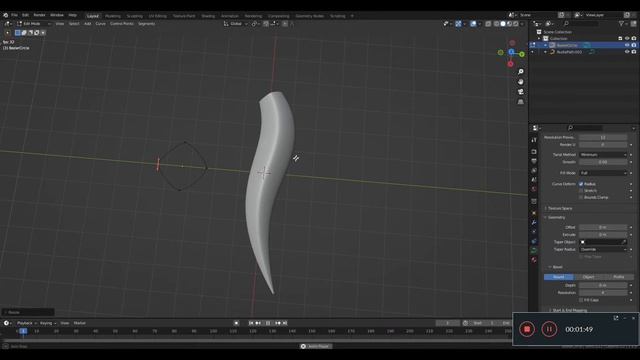The height and width of the screenshot is (360, 640).
Task: Click the Smooth value slider
Action: [603, 162]
